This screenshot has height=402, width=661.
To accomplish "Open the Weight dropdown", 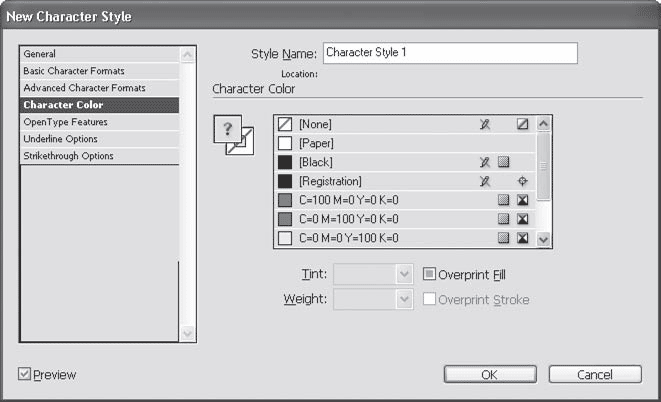I will [404, 299].
